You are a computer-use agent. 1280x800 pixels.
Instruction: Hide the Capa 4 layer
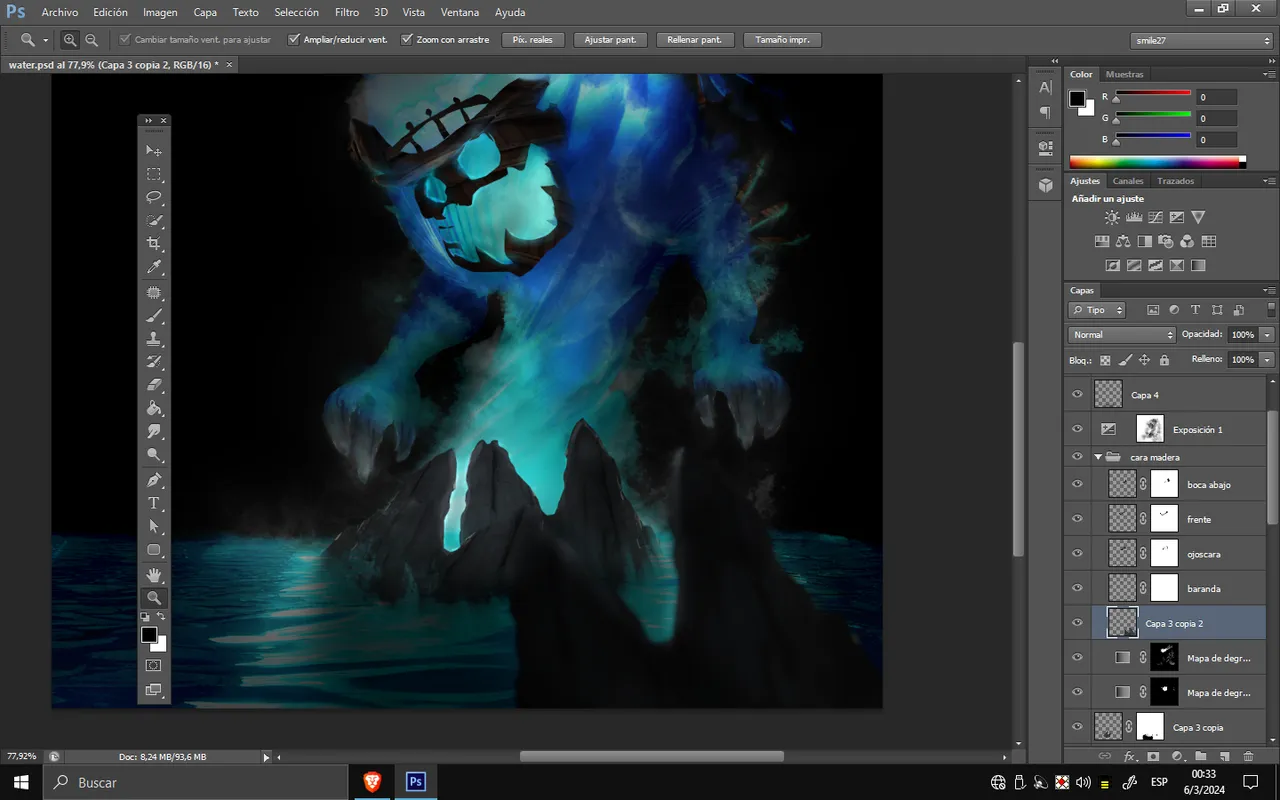pos(1077,395)
